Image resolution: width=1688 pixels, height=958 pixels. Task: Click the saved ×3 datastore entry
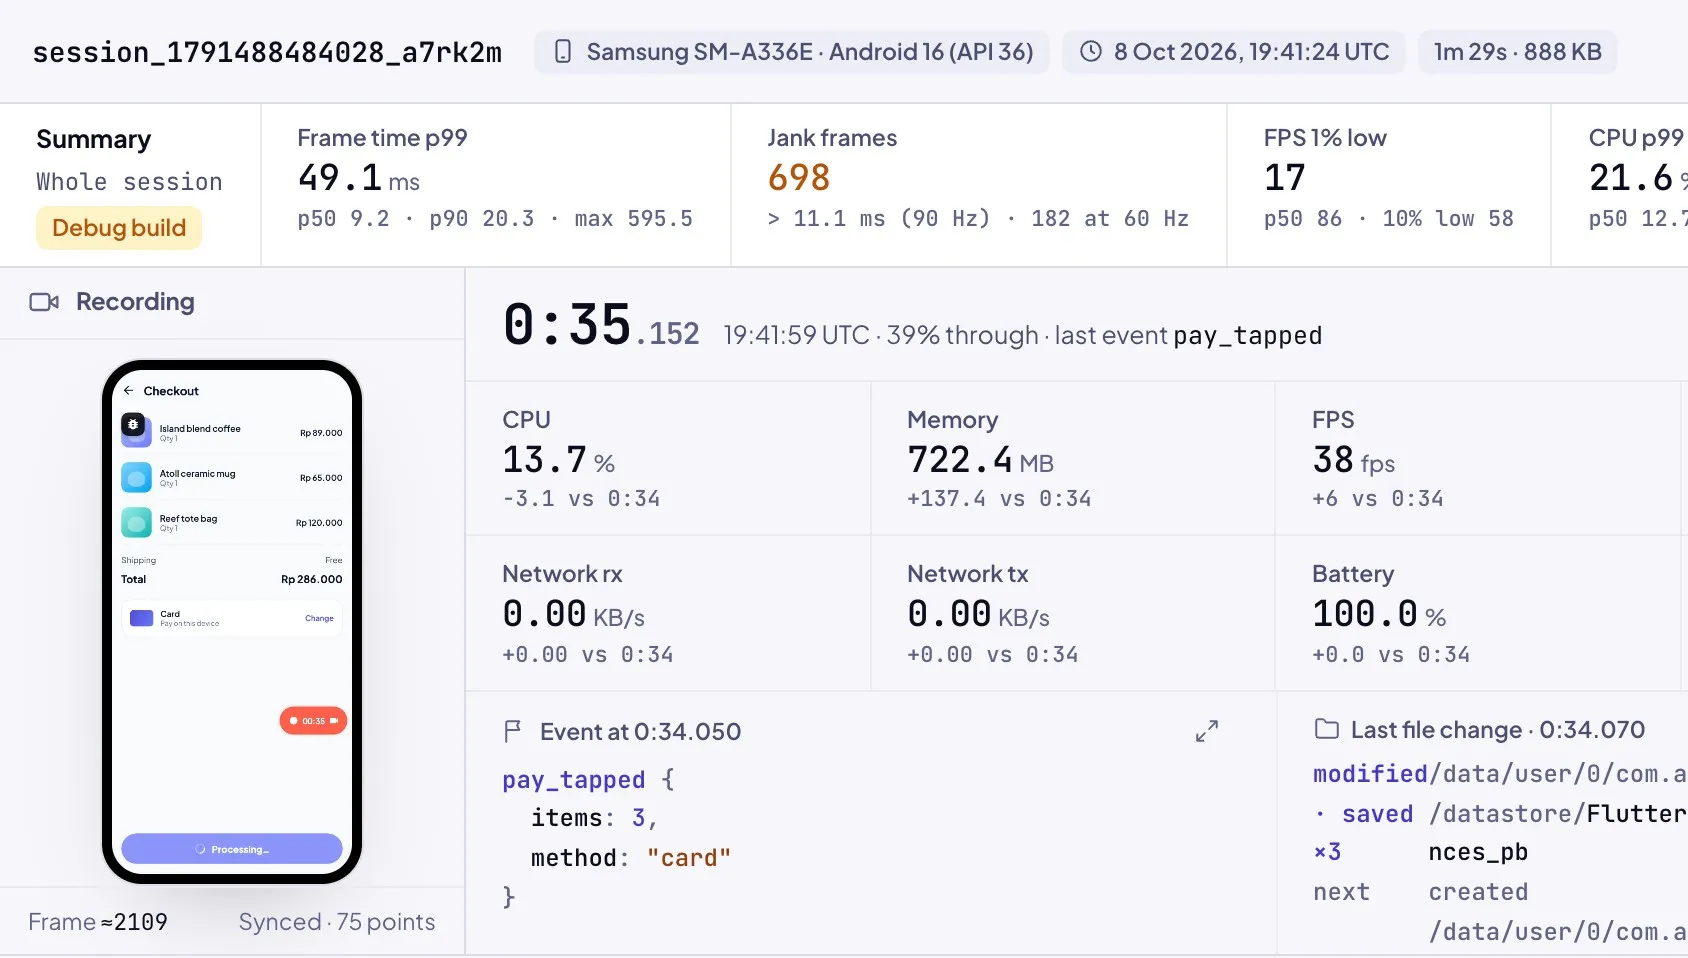[x=1500, y=833]
